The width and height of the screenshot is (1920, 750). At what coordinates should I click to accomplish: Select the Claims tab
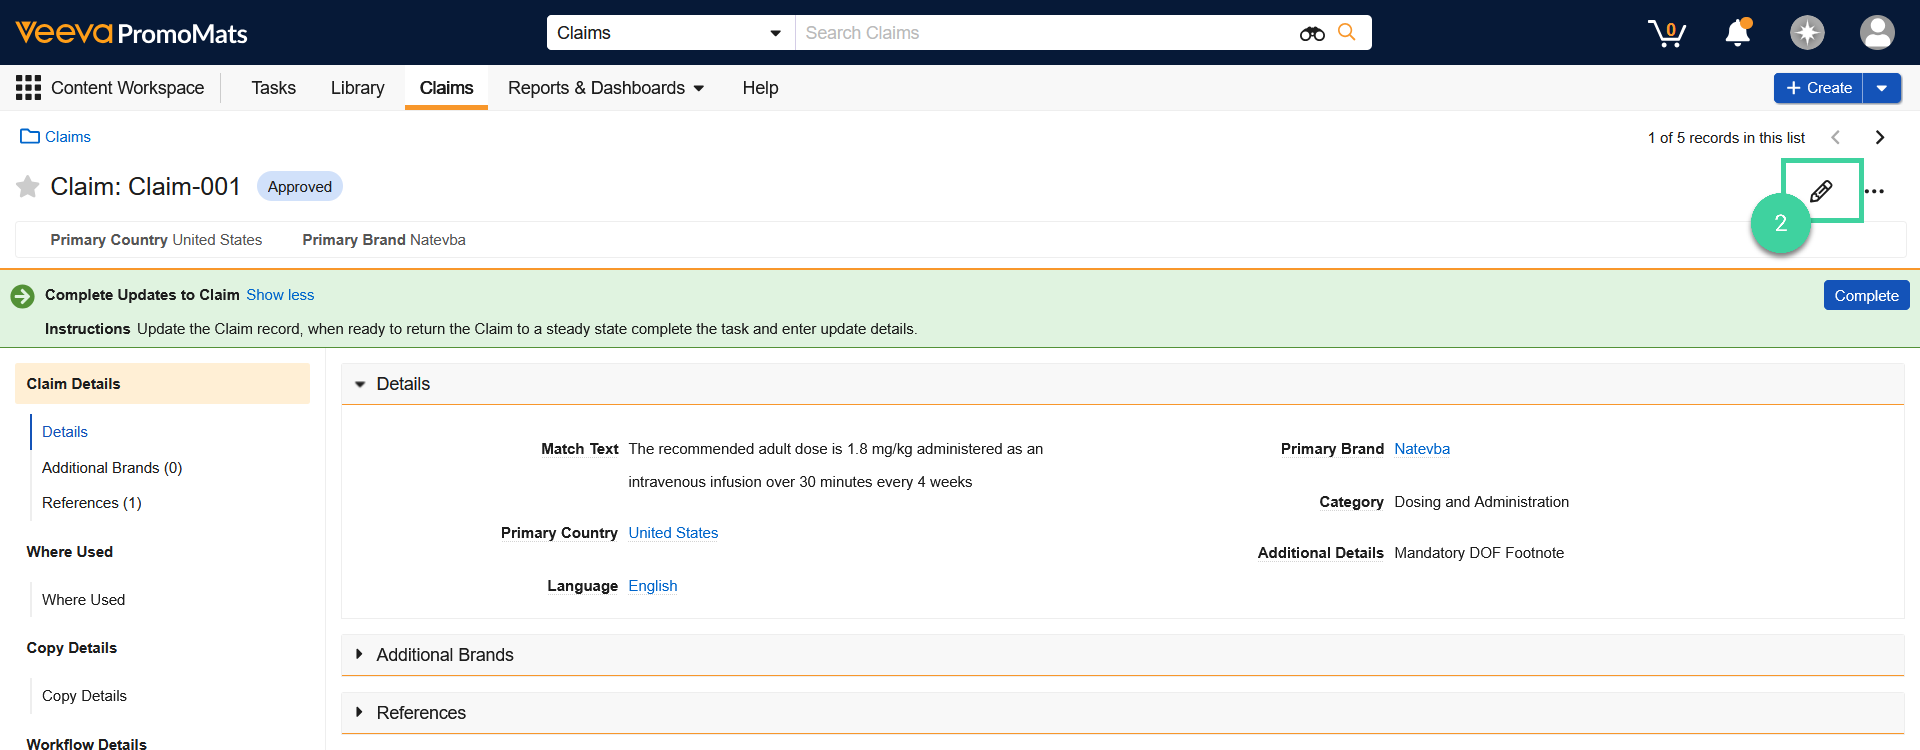tap(446, 88)
